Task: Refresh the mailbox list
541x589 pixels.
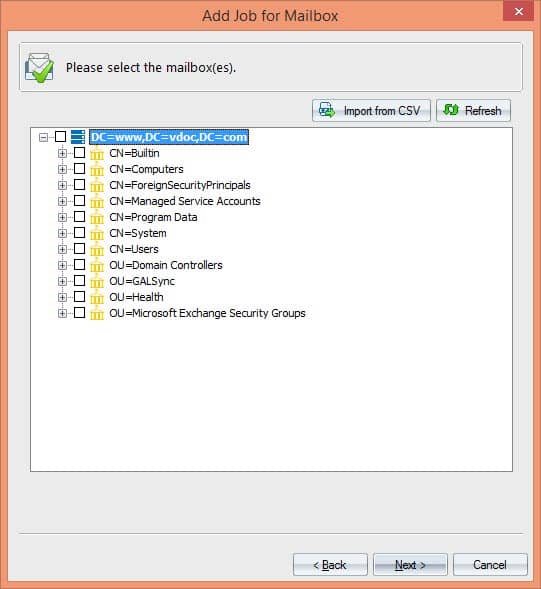Action: 473,110
